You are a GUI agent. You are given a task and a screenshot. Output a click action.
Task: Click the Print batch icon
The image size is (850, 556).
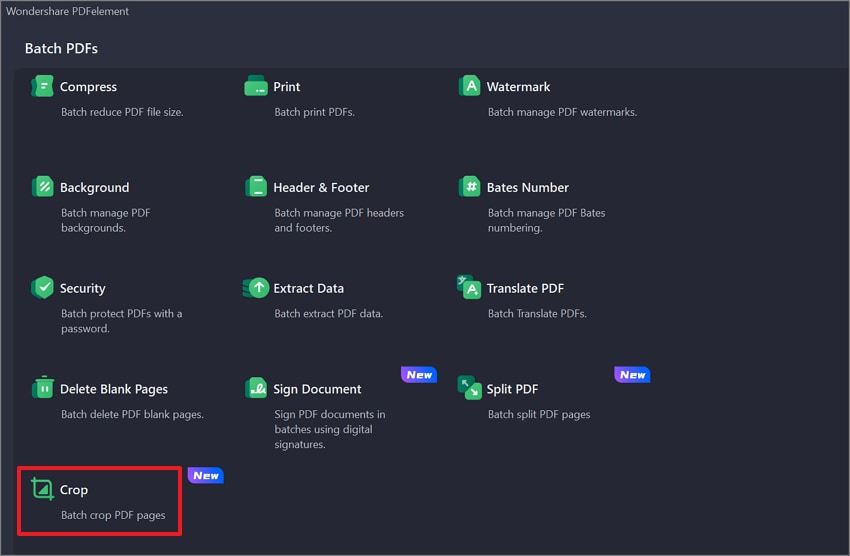(255, 86)
